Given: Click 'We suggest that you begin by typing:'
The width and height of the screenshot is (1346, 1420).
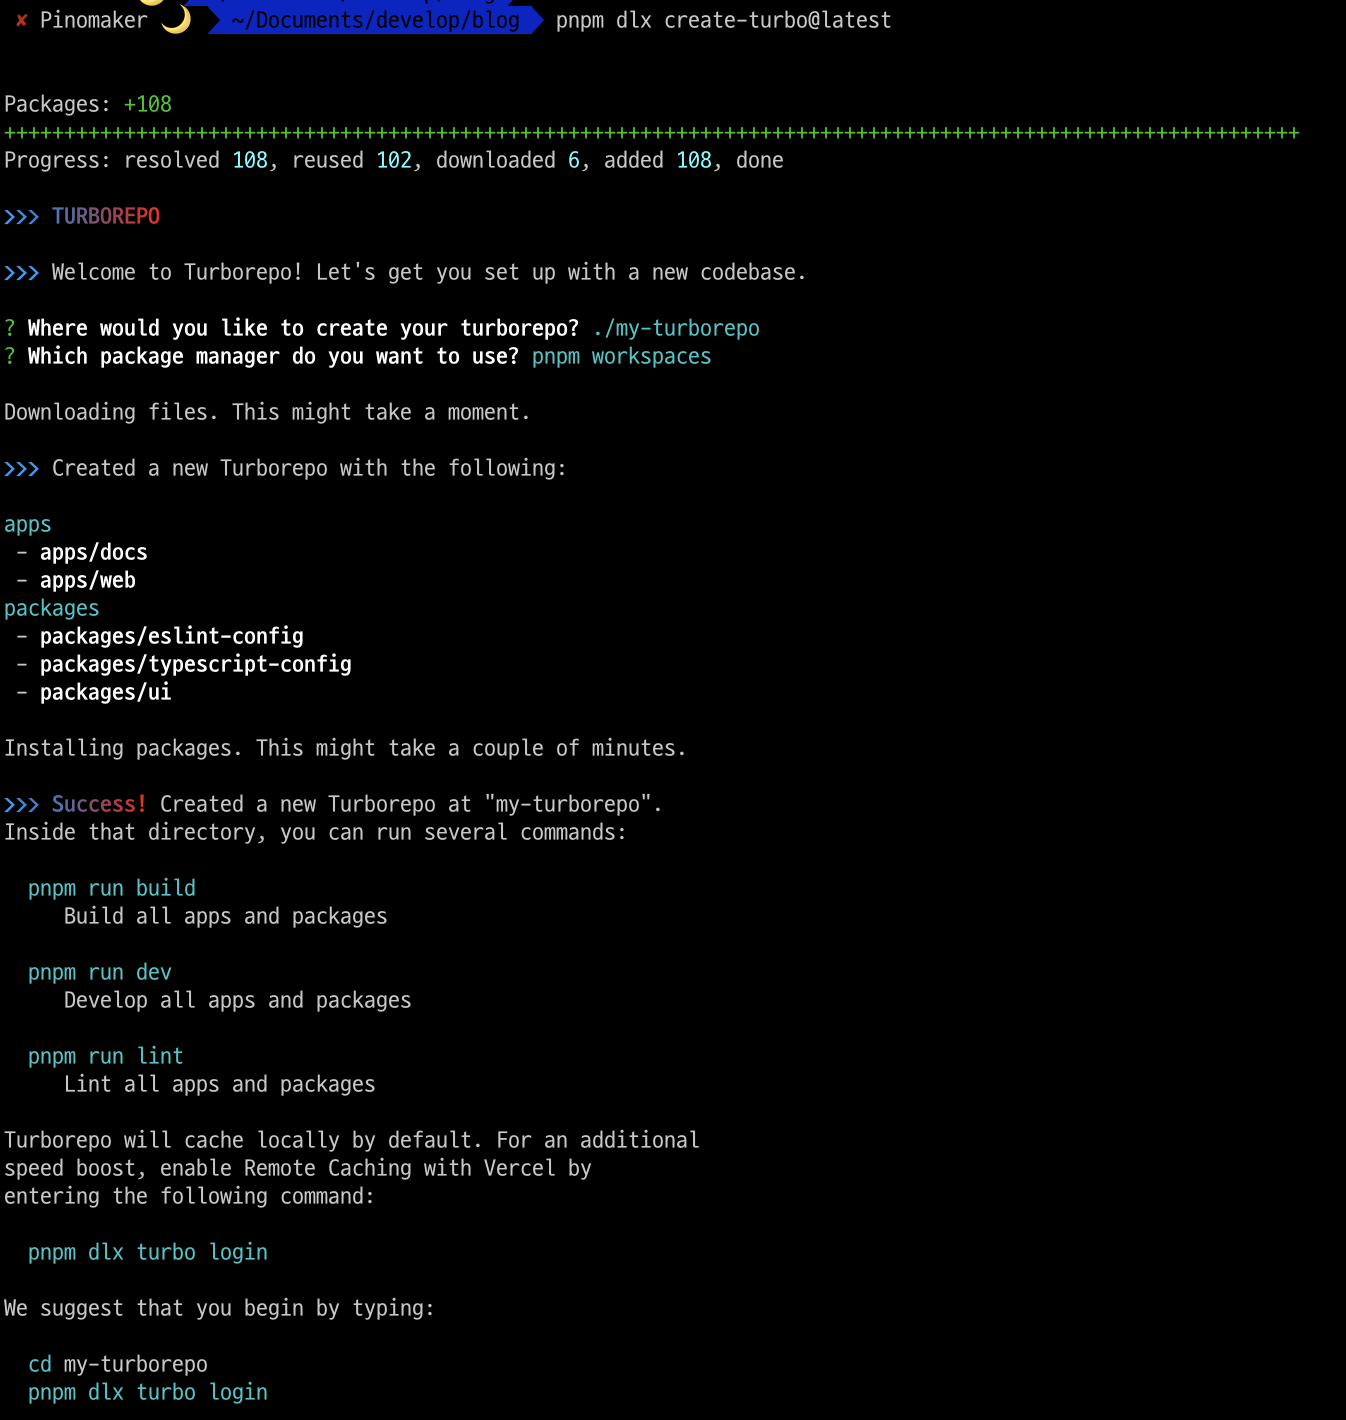Looking at the screenshot, I should point(220,1308).
